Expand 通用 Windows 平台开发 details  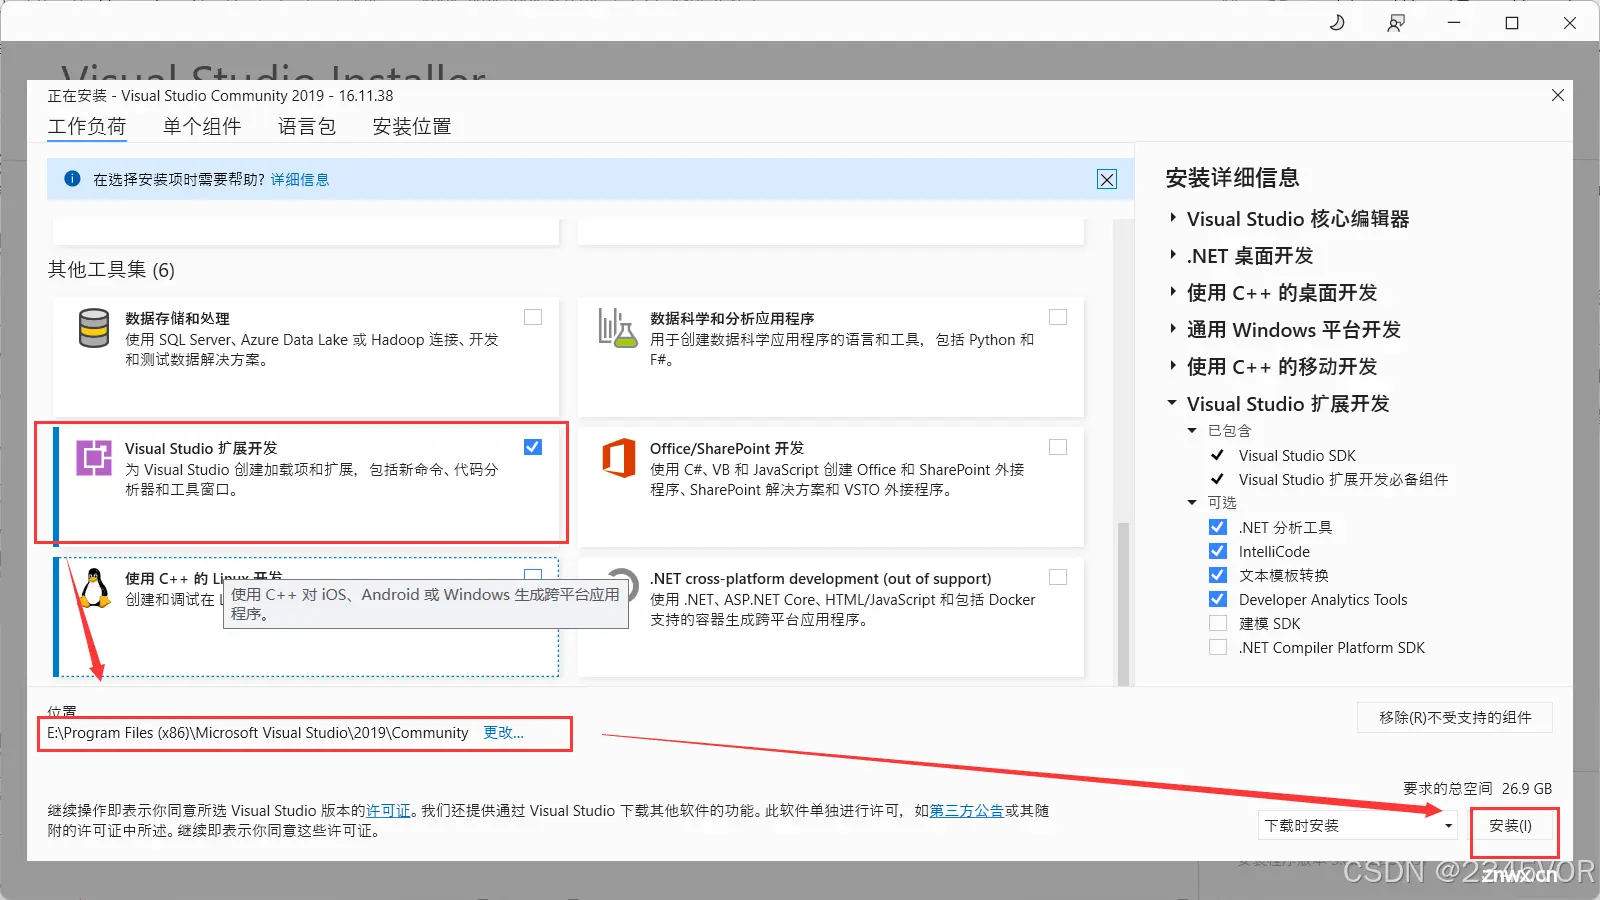coord(1173,329)
